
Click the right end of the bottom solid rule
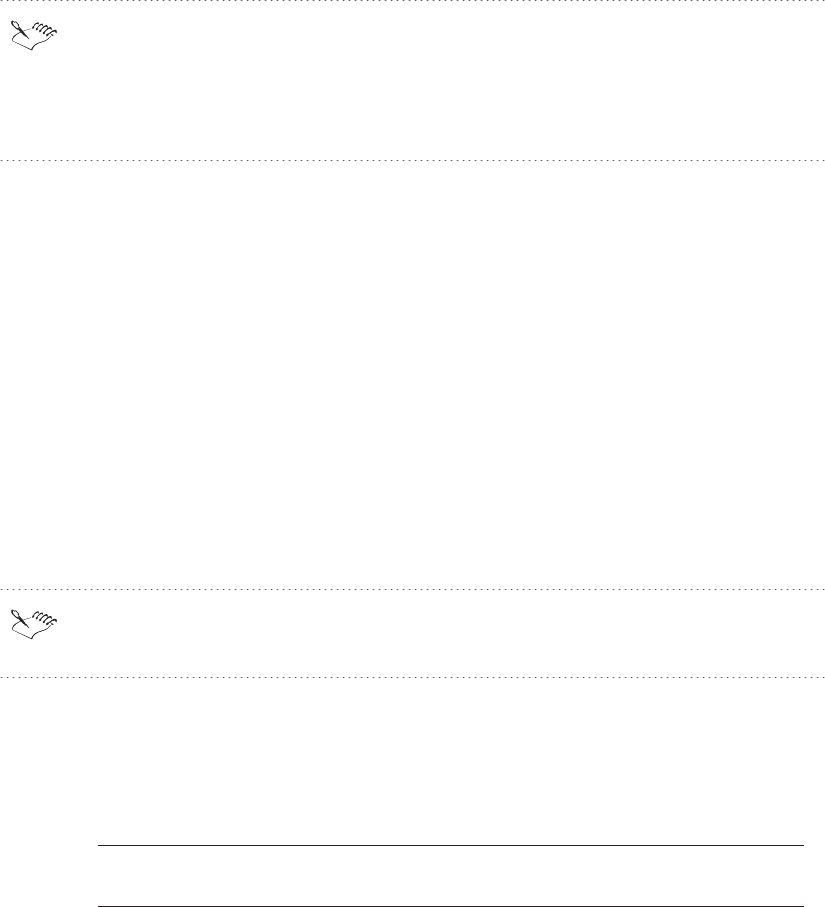point(802,906)
